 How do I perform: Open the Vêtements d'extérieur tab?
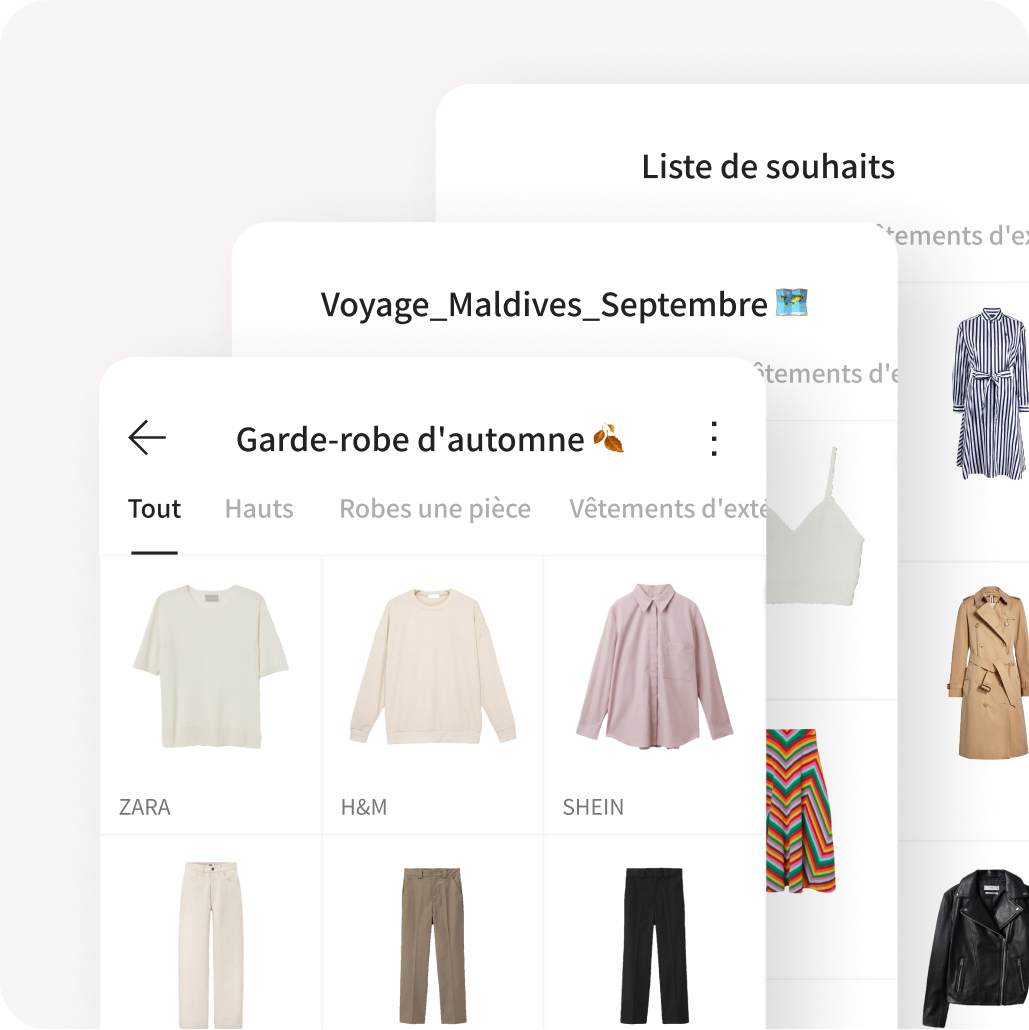668,508
